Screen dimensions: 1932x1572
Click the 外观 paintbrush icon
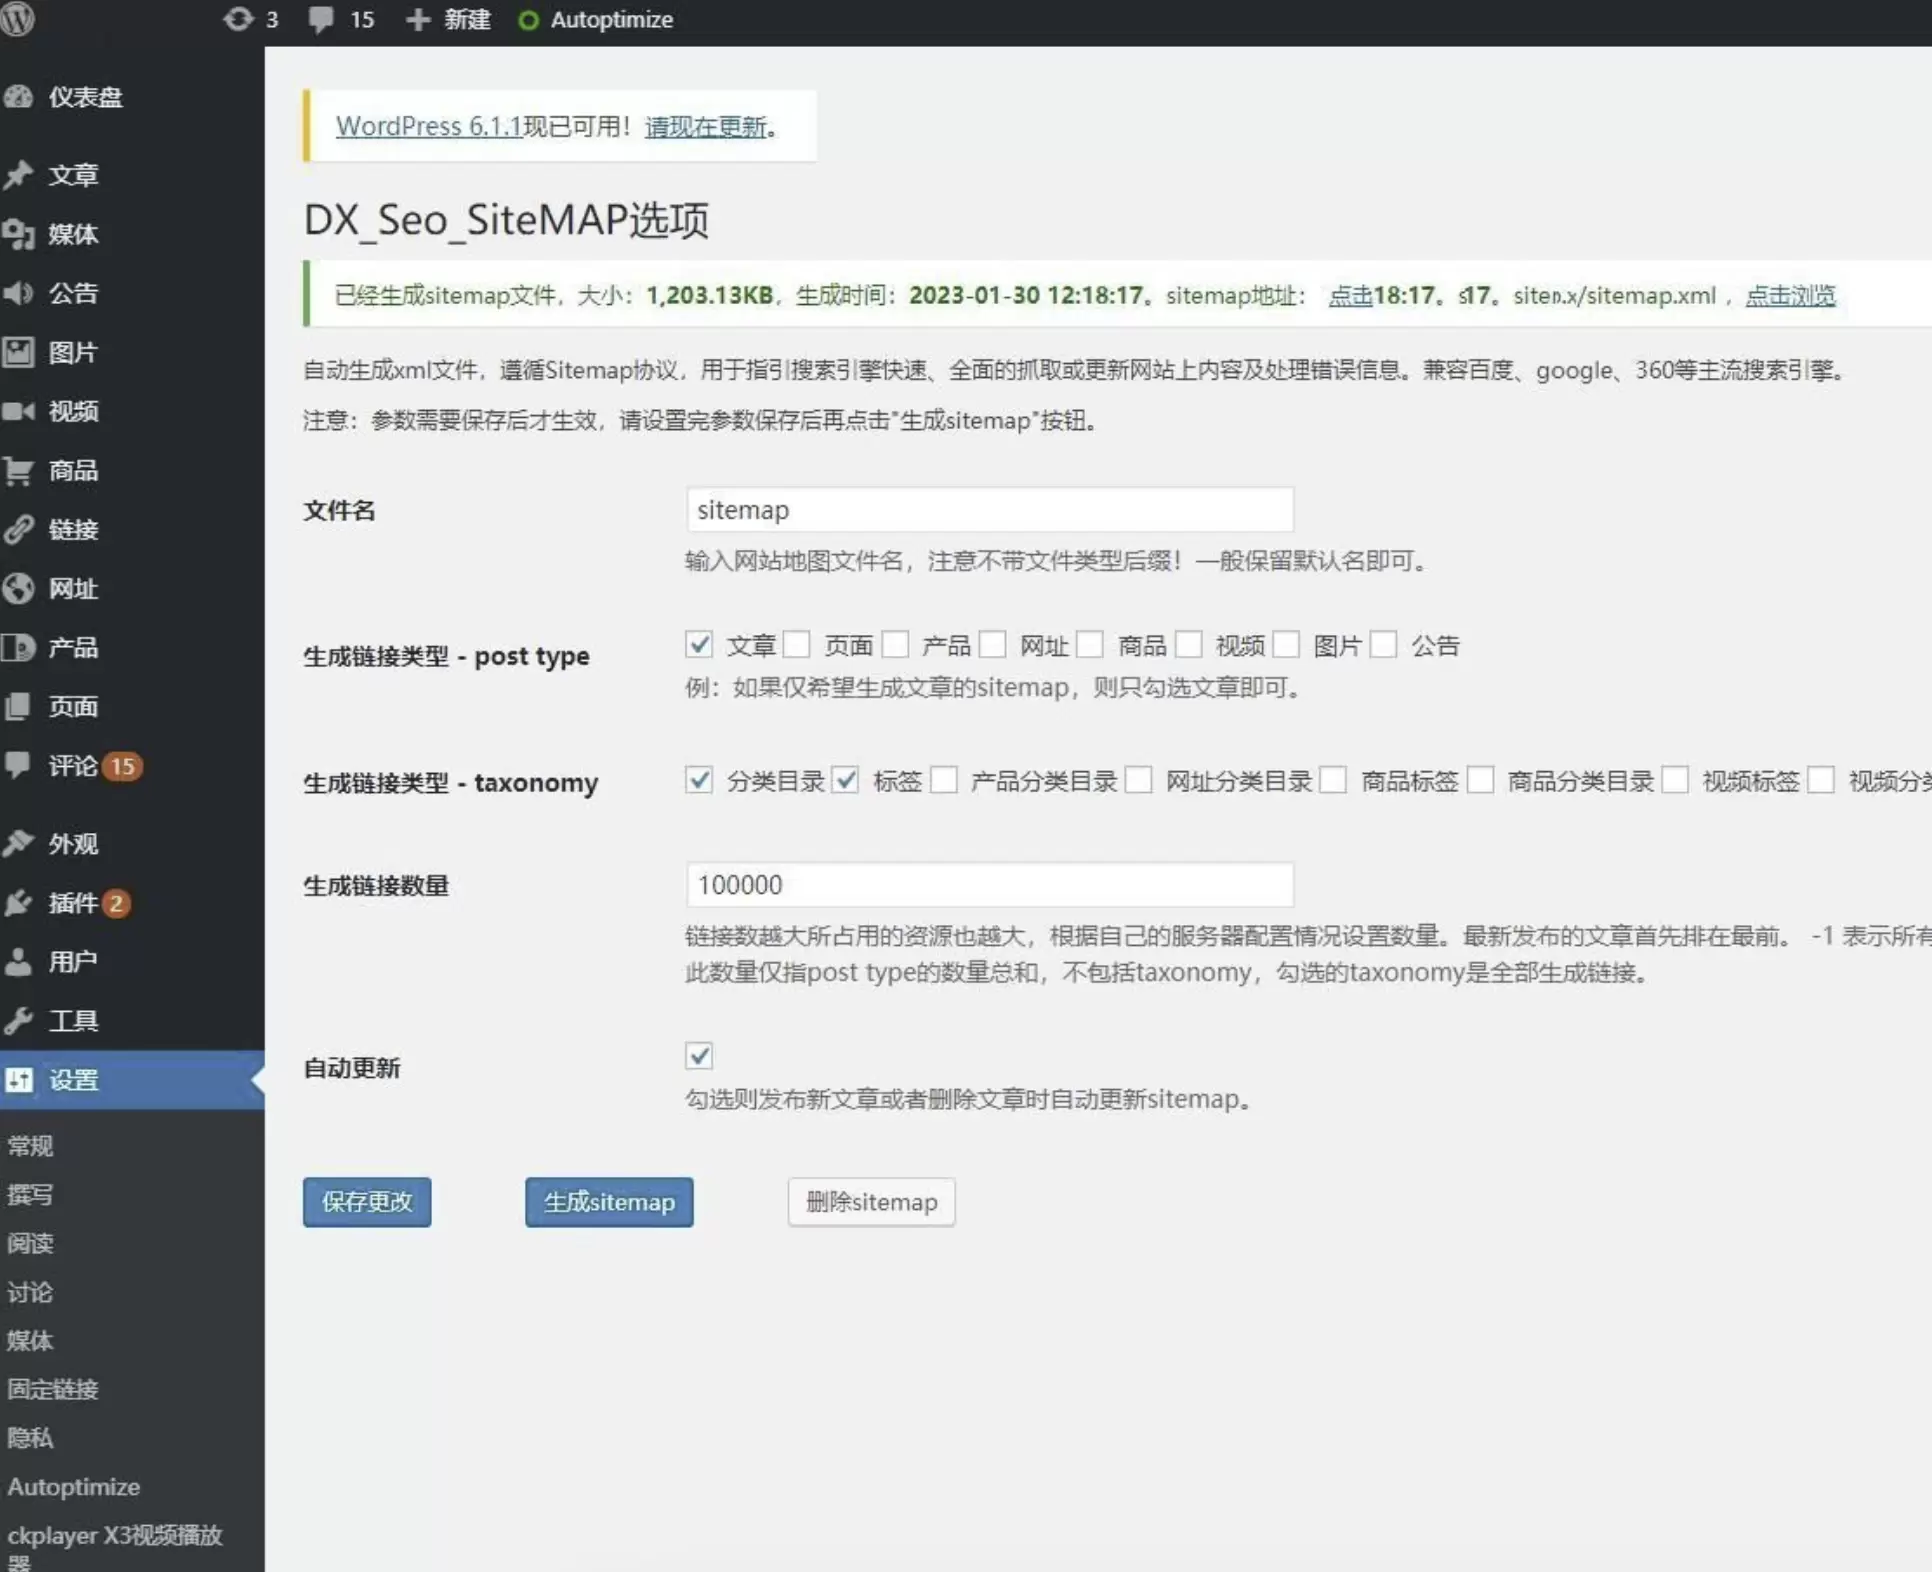18,843
